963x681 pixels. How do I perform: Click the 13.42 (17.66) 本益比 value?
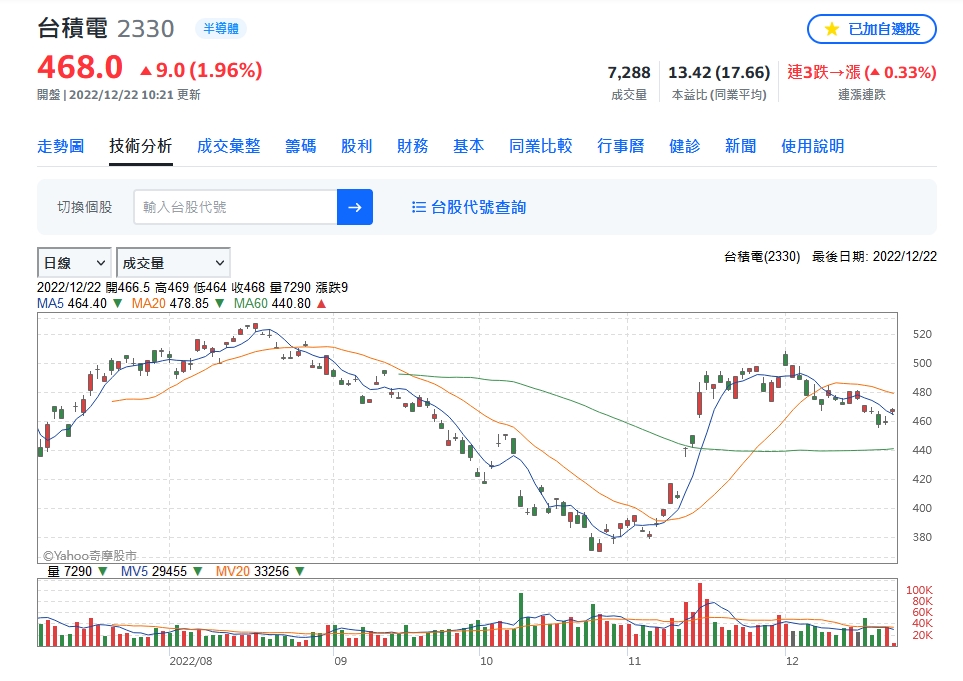coord(719,72)
